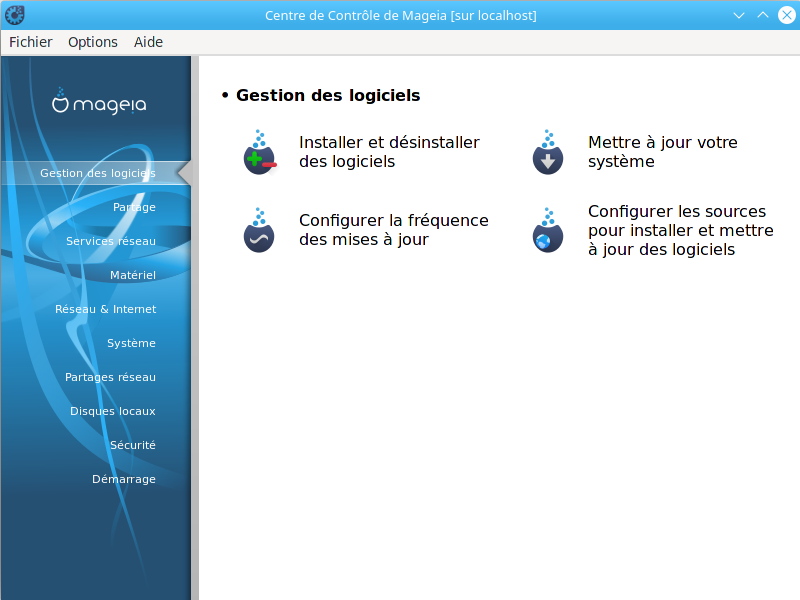Open Configurer les sources pour installer
The width and height of the screenshot is (800, 600).
[x=681, y=230]
